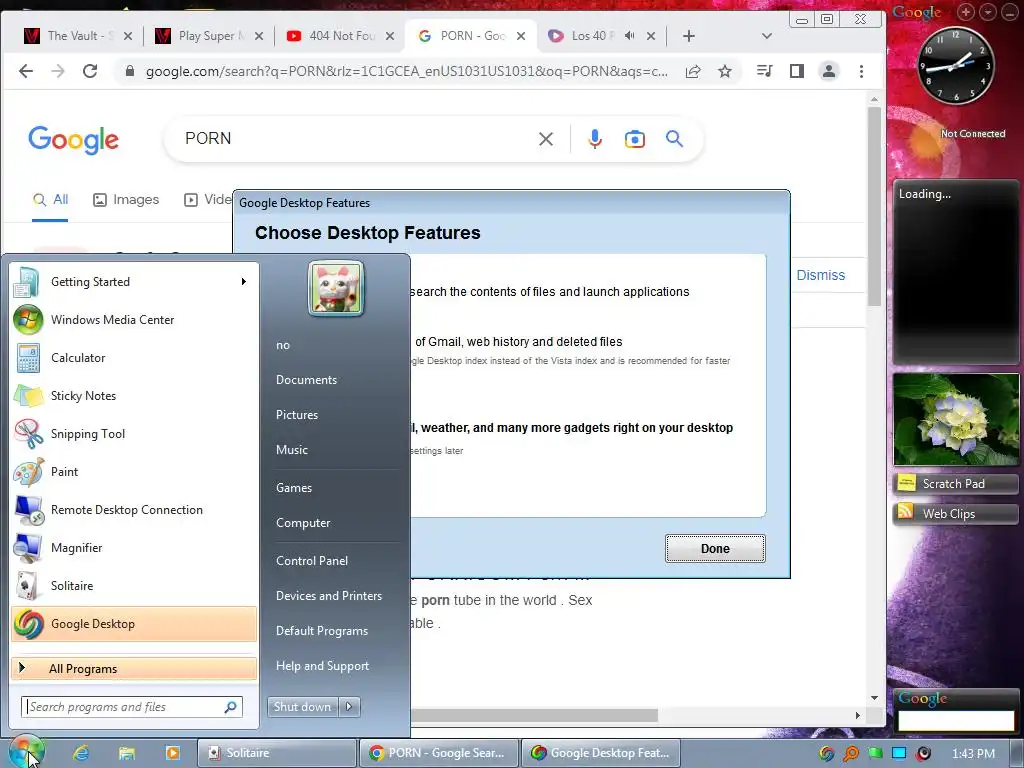Reload the Google search page

90,71
